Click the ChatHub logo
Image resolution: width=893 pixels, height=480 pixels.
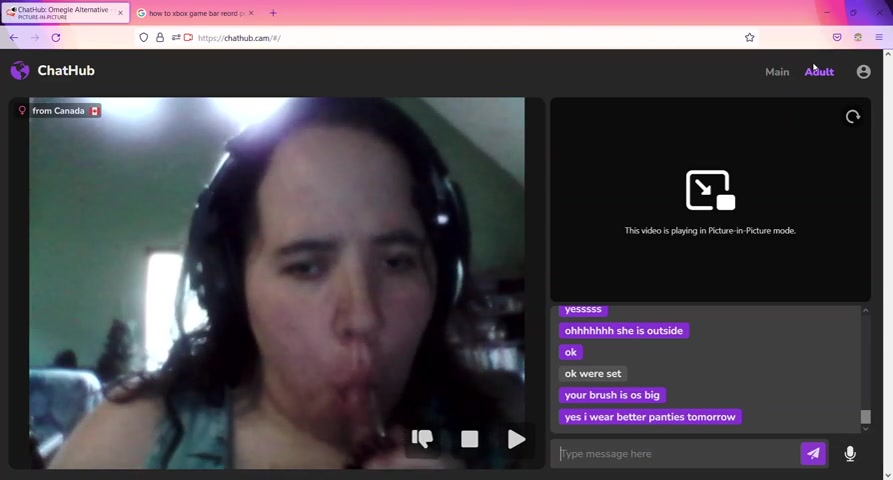pos(53,71)
